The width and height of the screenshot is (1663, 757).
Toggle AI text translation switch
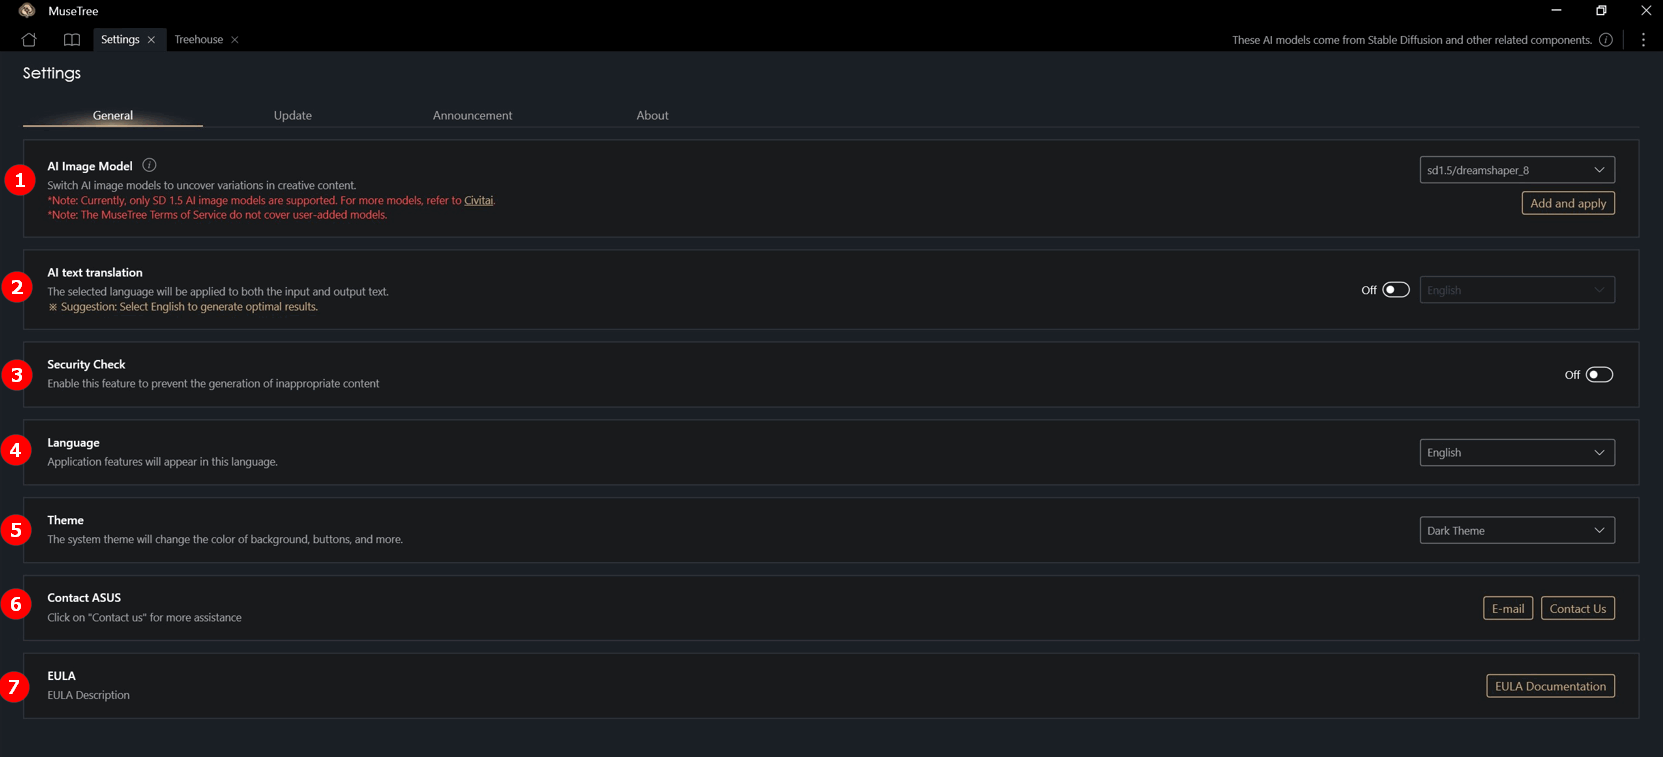point(1396,290)
